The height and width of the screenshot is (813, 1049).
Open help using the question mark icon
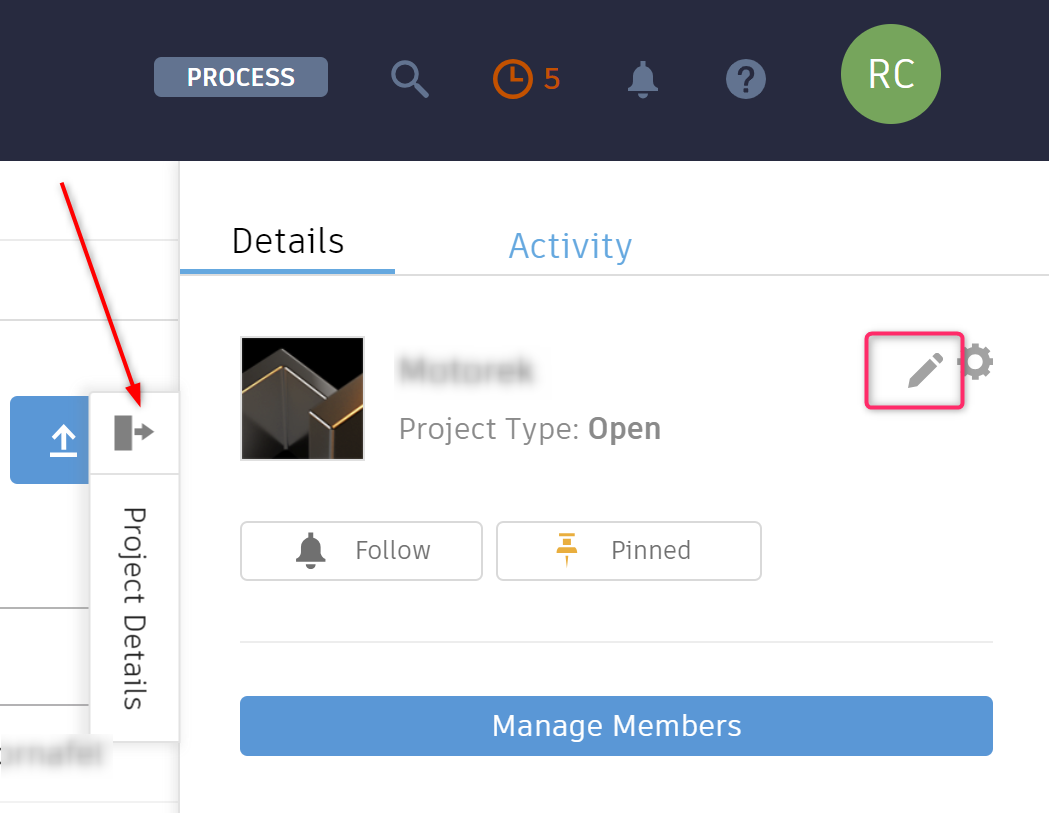coord(745,79)
